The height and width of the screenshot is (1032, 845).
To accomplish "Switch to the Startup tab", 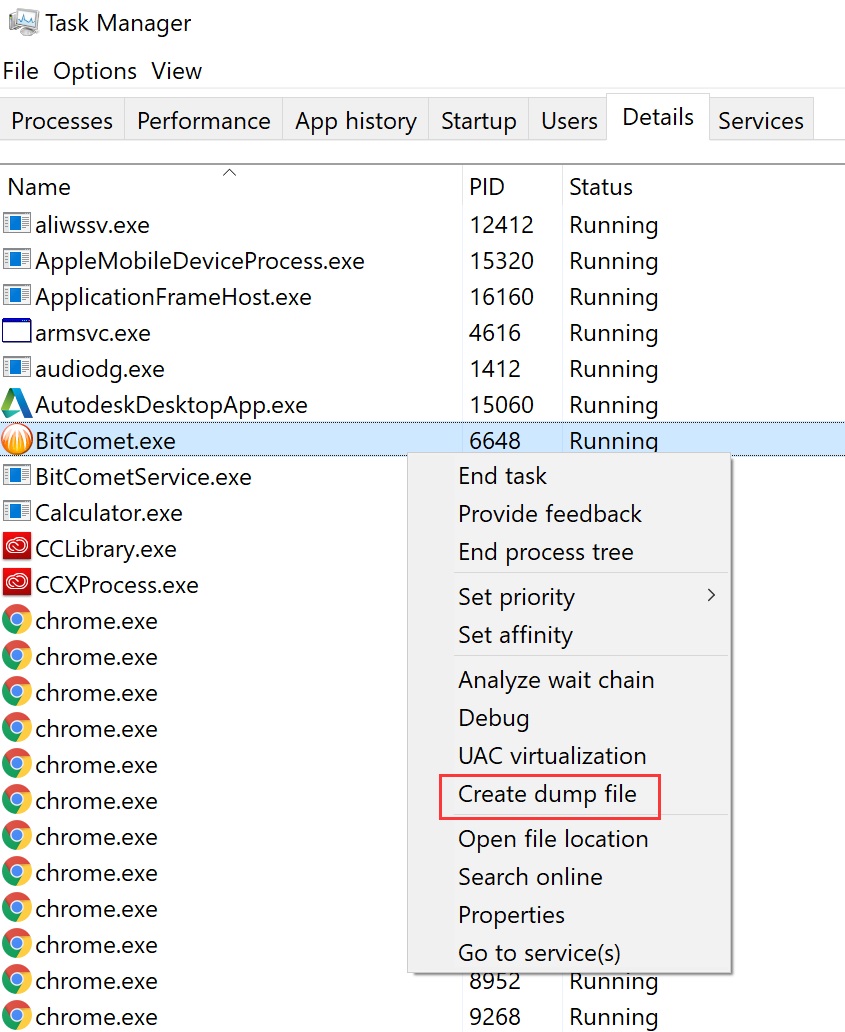I will coord(478,120).
